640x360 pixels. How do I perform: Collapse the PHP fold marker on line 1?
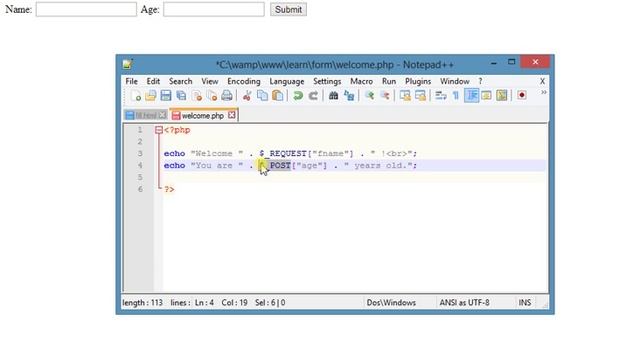[159, 130]
